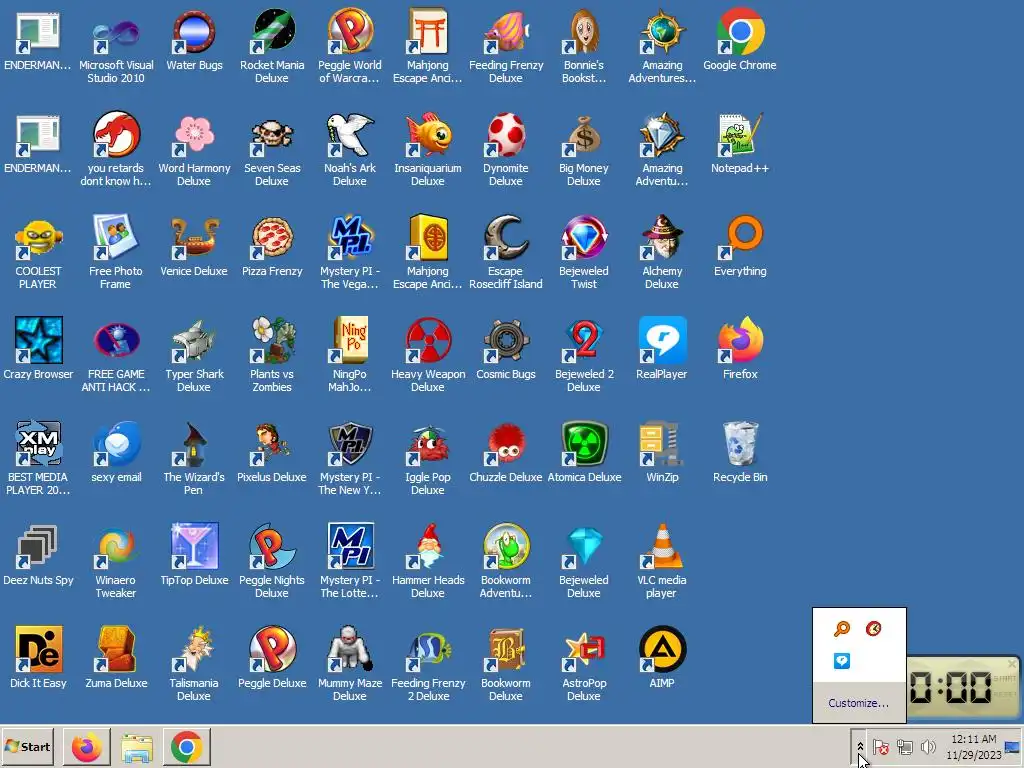Open the TipTop Deluxe shortcut
Image resolution: width=1024 pixels, height=768 pixels.
click(x=194, y=556)
